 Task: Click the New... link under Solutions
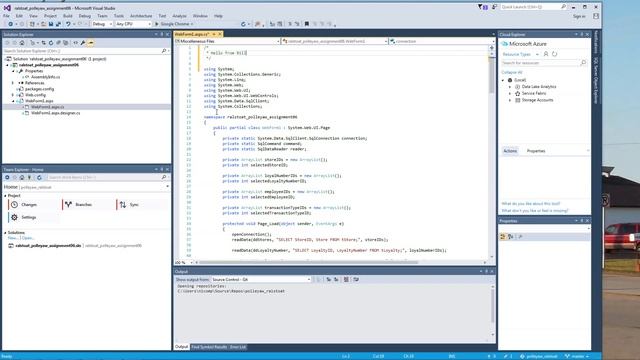tap(12, 238)
